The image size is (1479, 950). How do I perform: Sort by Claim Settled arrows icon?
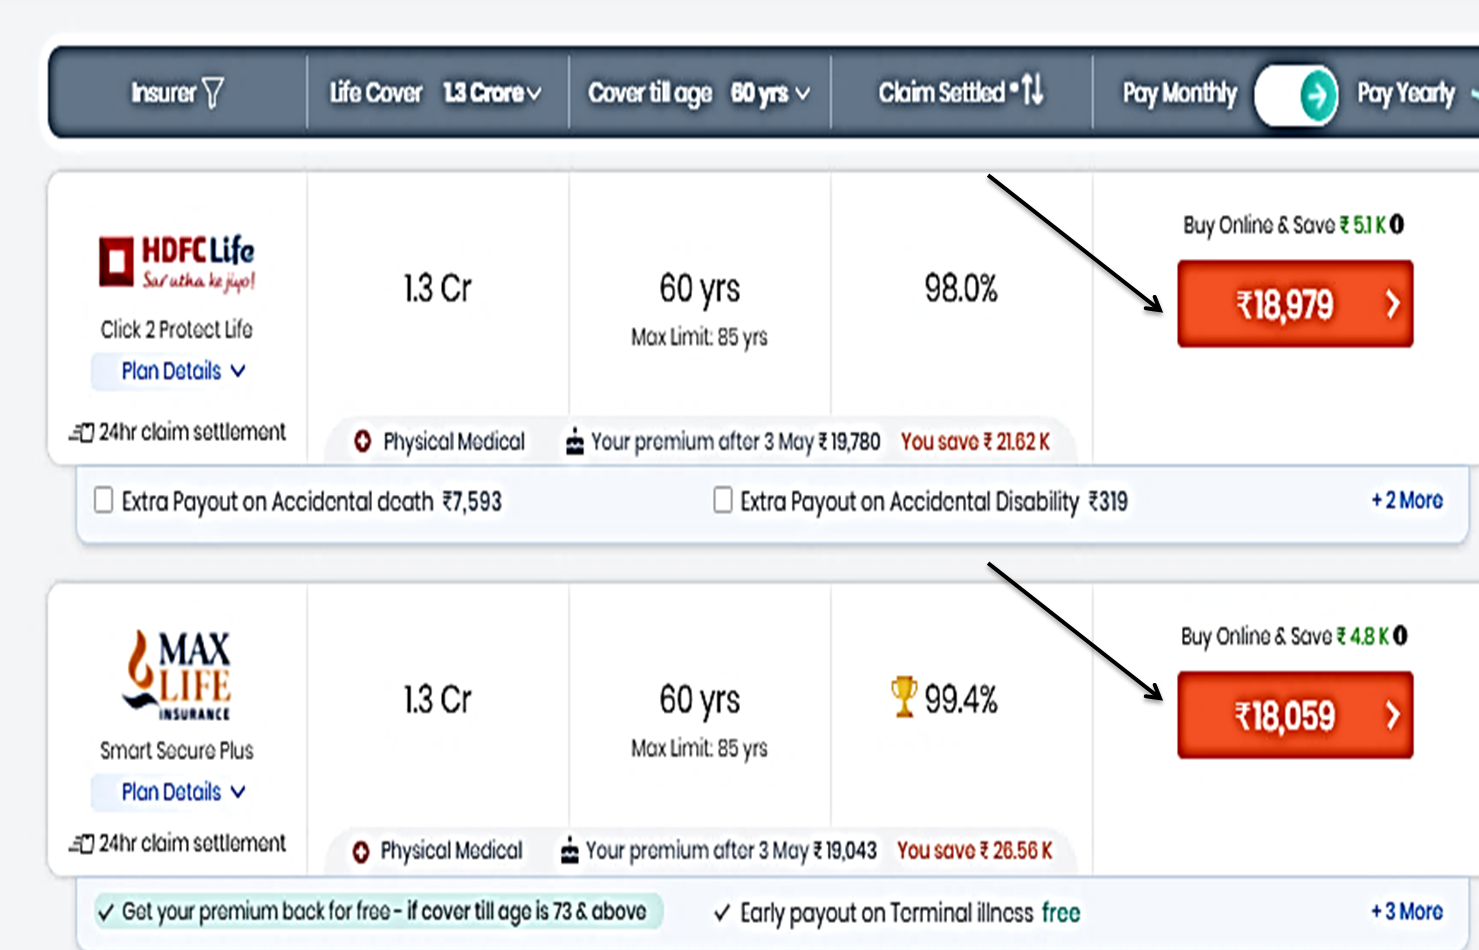click(1032, 90)
